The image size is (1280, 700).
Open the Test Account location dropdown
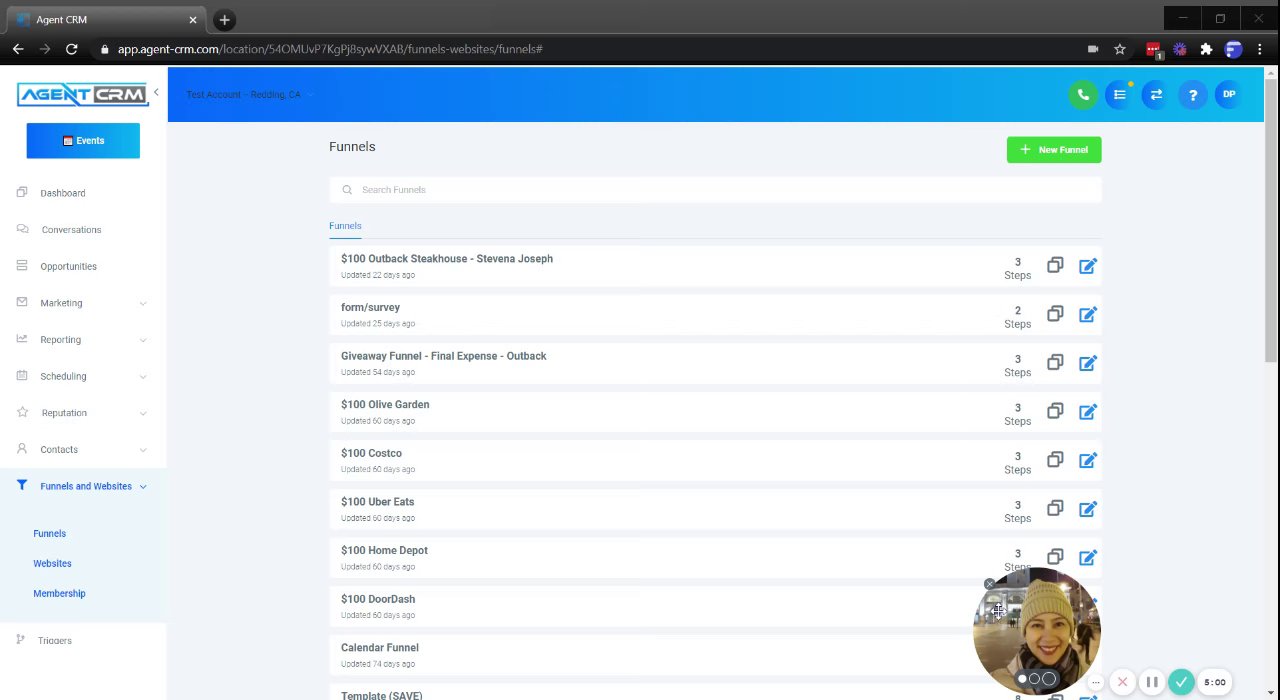click(250, 95)
